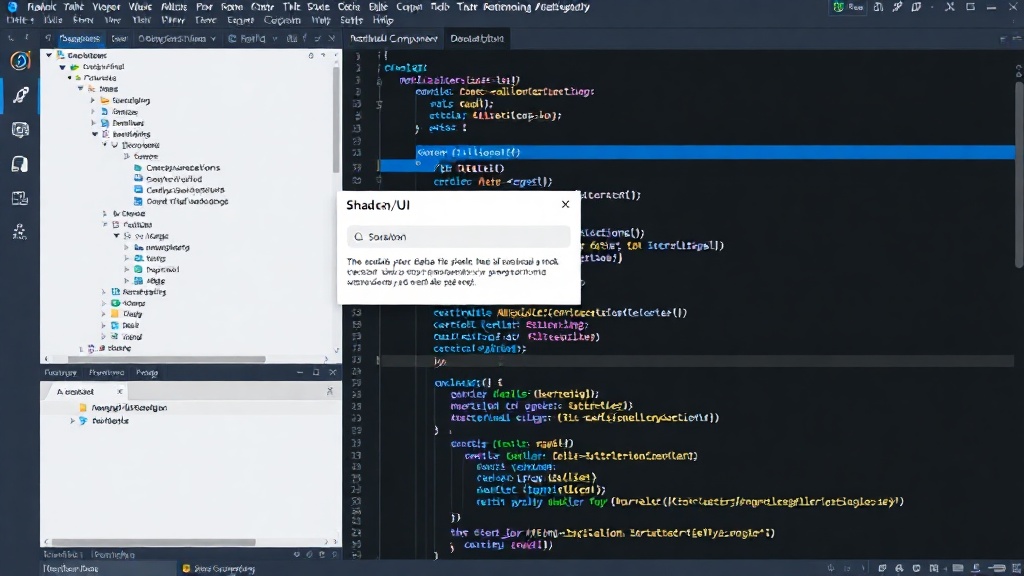Open the headset-shaped icon in the left activity bar

(20, 164)
